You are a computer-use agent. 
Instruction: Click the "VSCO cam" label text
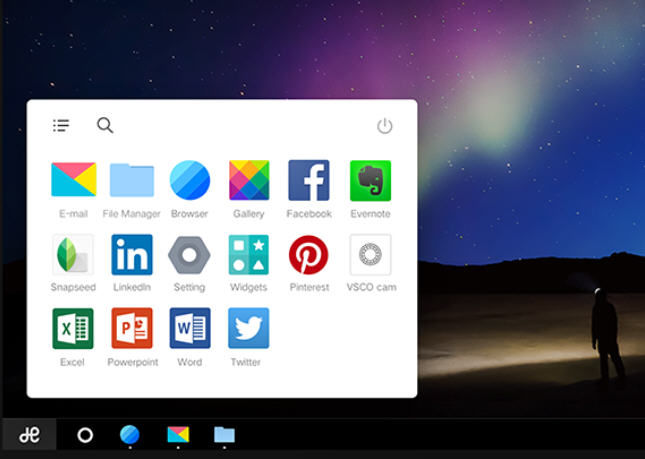371,287
